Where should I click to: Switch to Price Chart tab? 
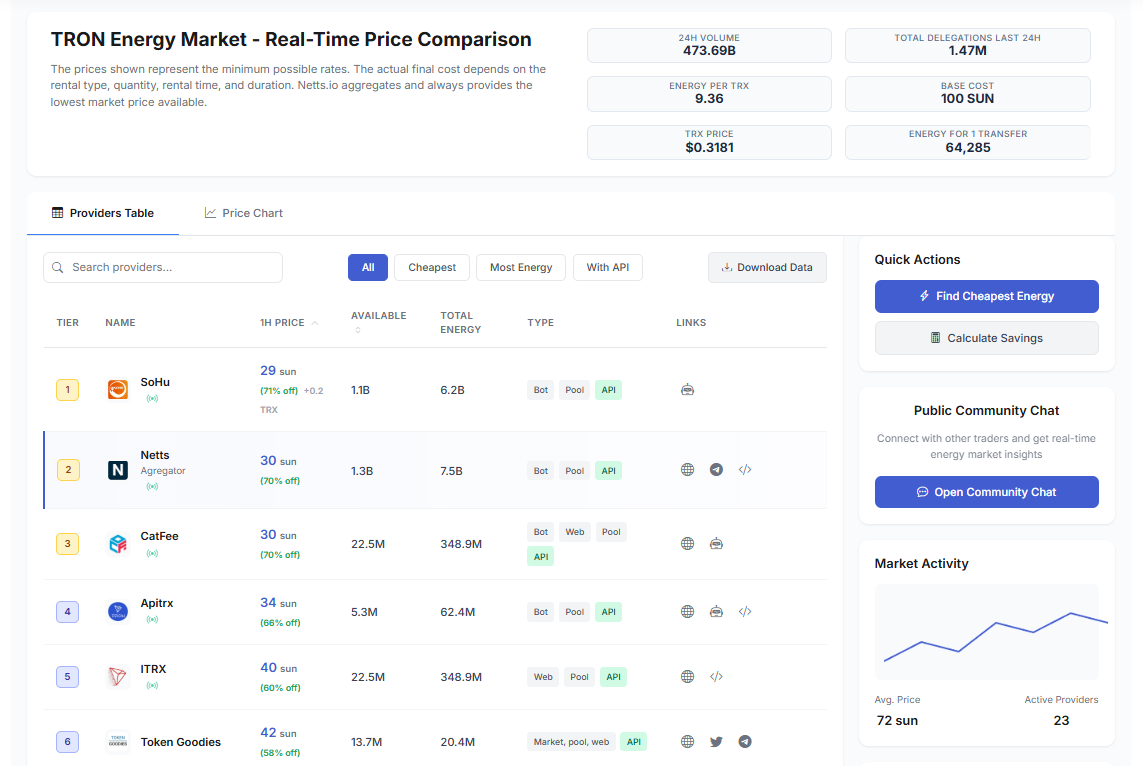[243, 213]
